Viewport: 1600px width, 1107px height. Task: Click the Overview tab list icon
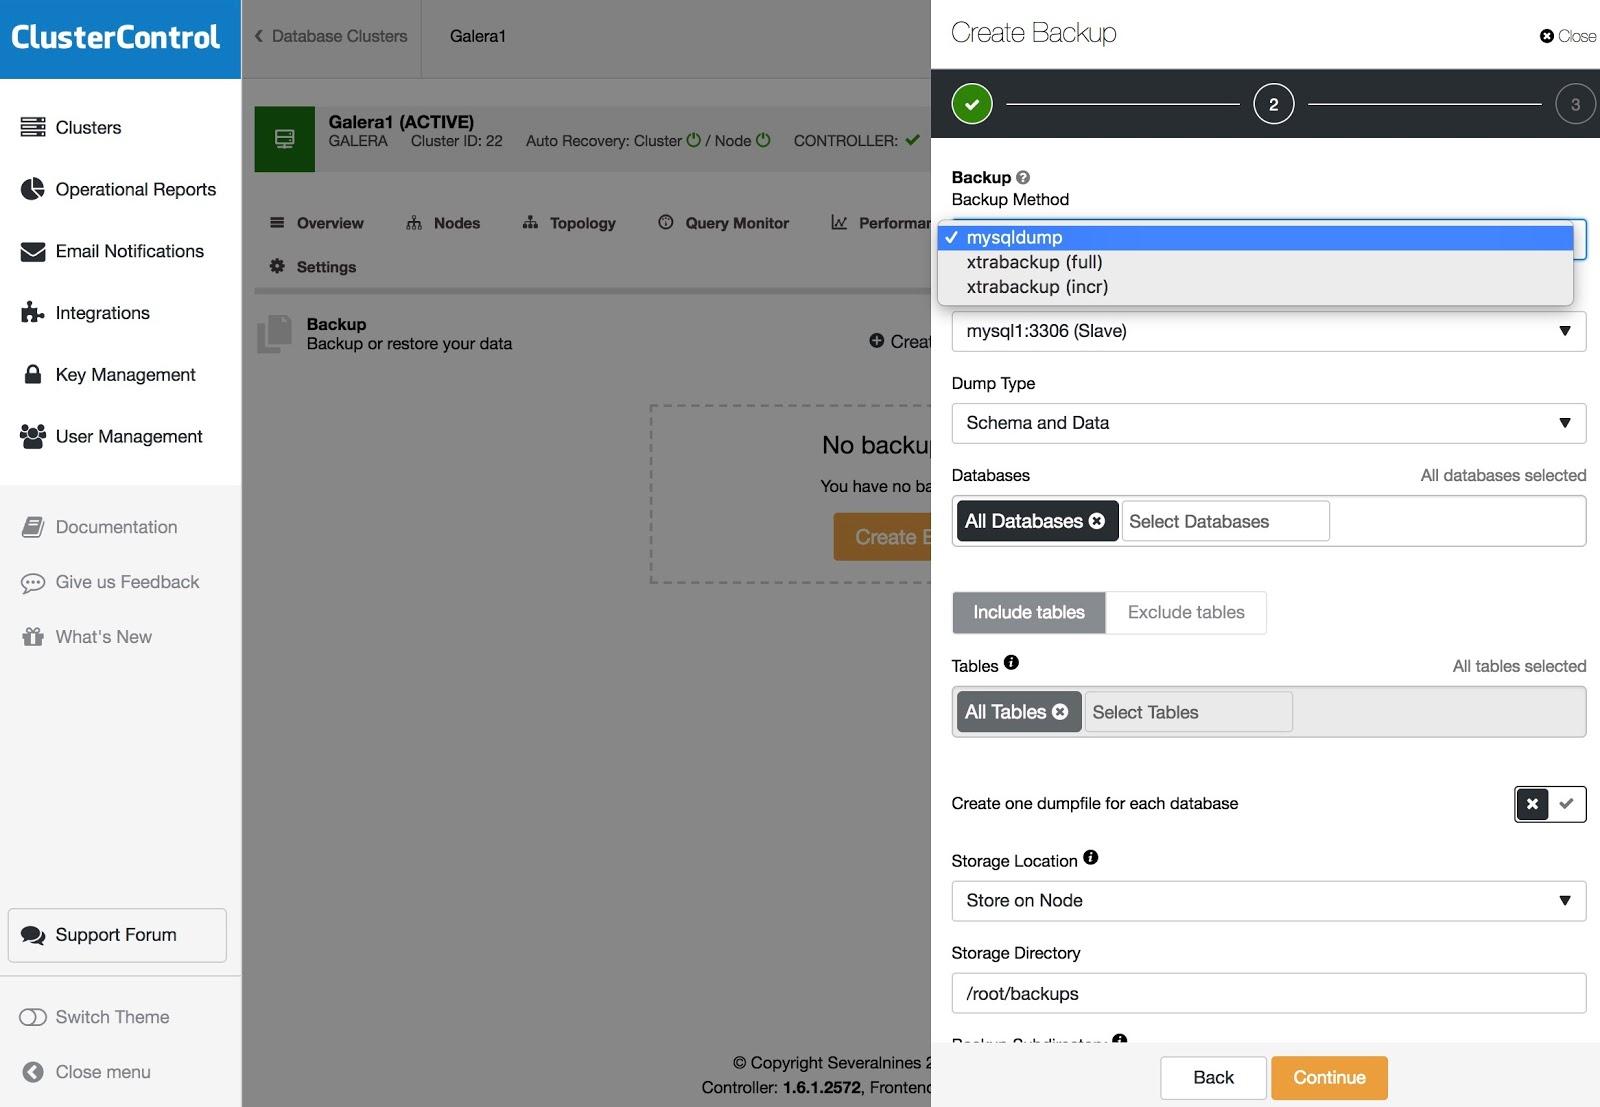(277, 222)
